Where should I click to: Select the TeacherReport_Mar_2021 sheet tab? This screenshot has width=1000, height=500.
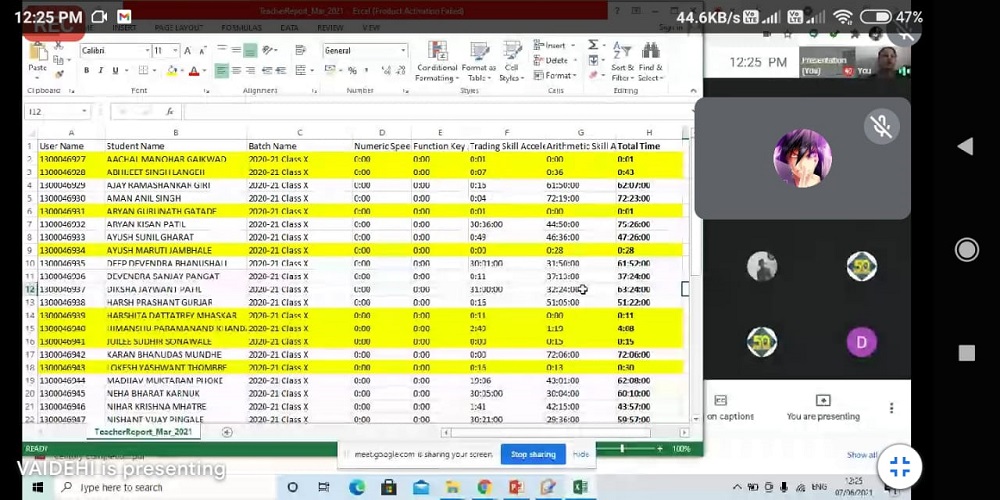142,432
